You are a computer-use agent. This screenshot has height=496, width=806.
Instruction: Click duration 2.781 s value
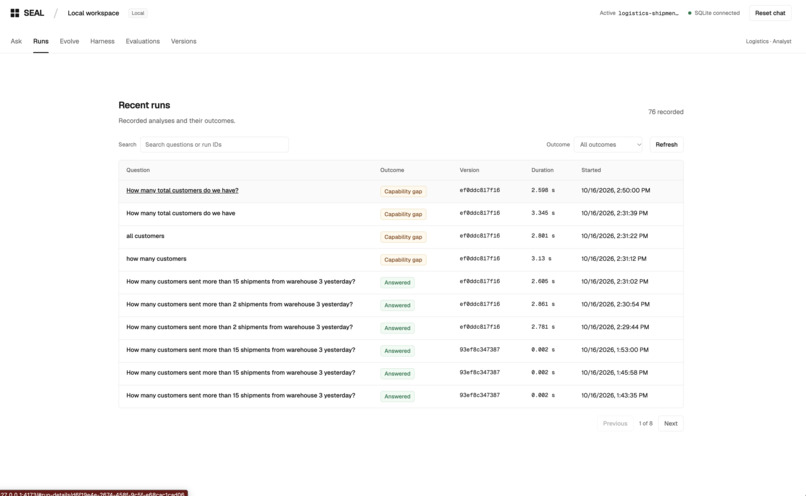click(x=543, y=327)
